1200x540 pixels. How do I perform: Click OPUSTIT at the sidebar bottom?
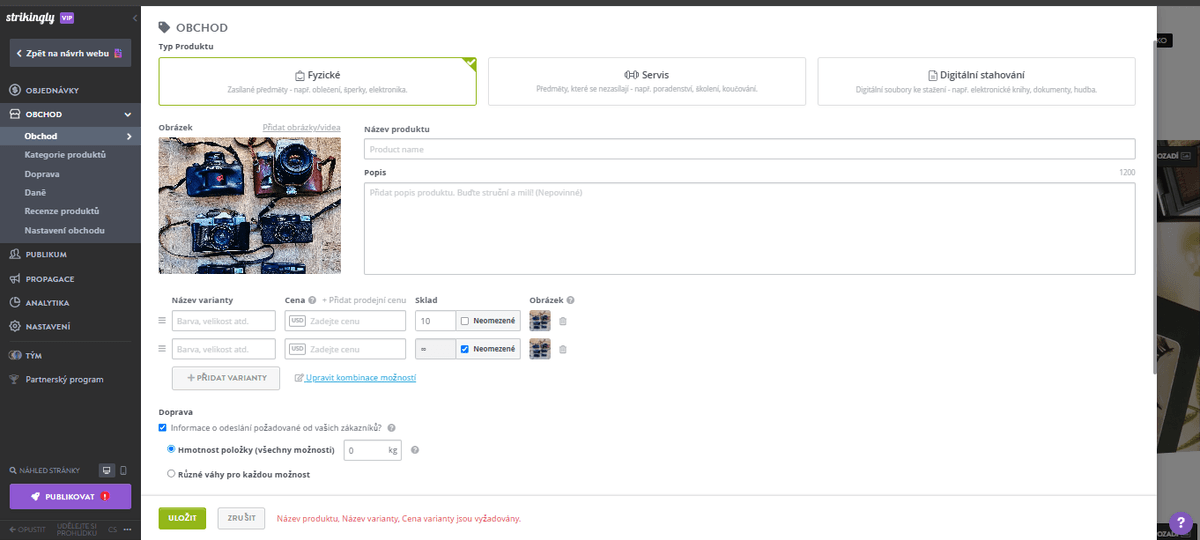27,529
